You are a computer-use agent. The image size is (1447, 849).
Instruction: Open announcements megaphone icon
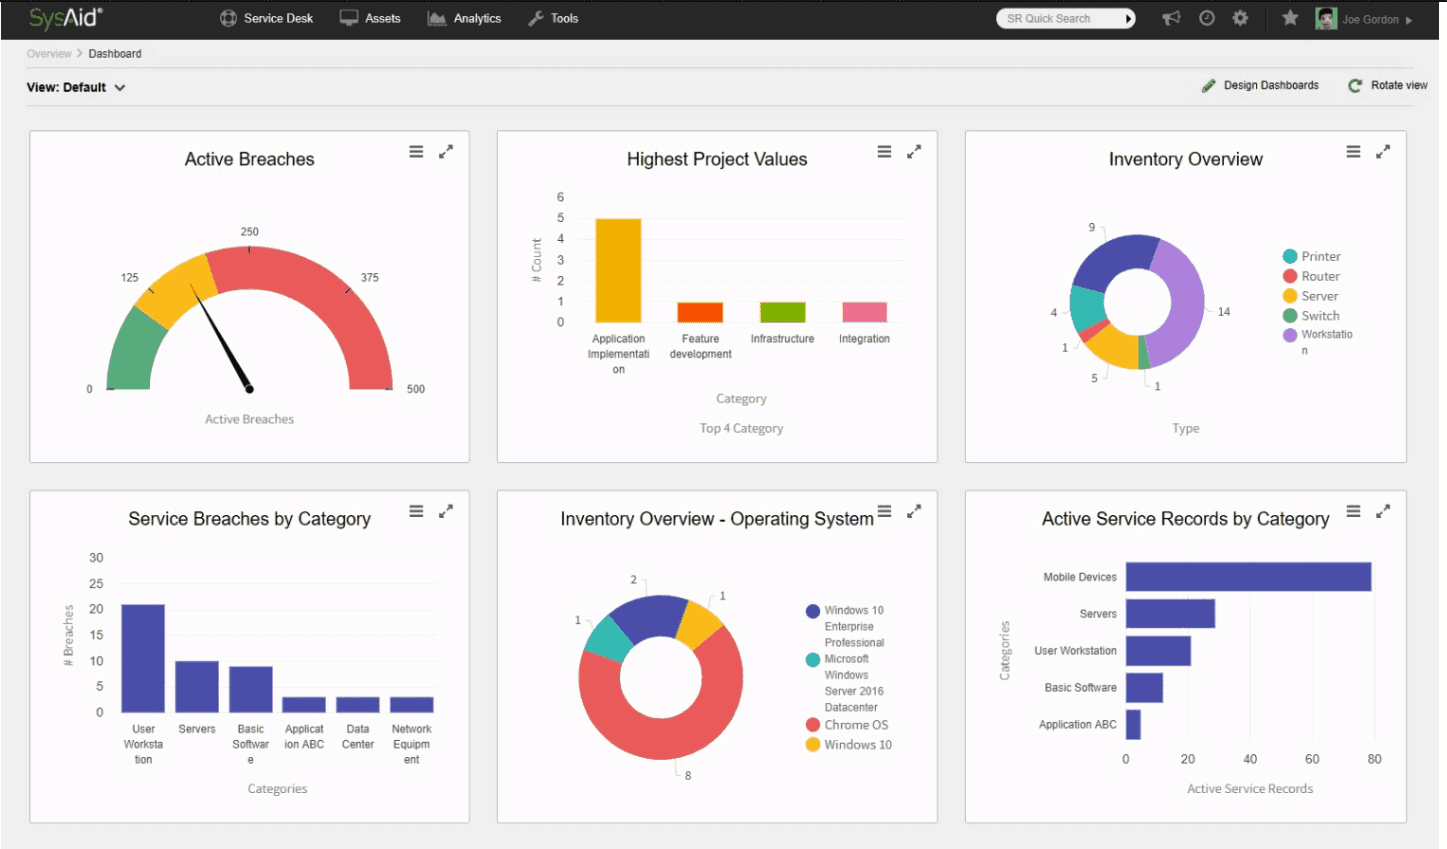(x=1171, y=18)
